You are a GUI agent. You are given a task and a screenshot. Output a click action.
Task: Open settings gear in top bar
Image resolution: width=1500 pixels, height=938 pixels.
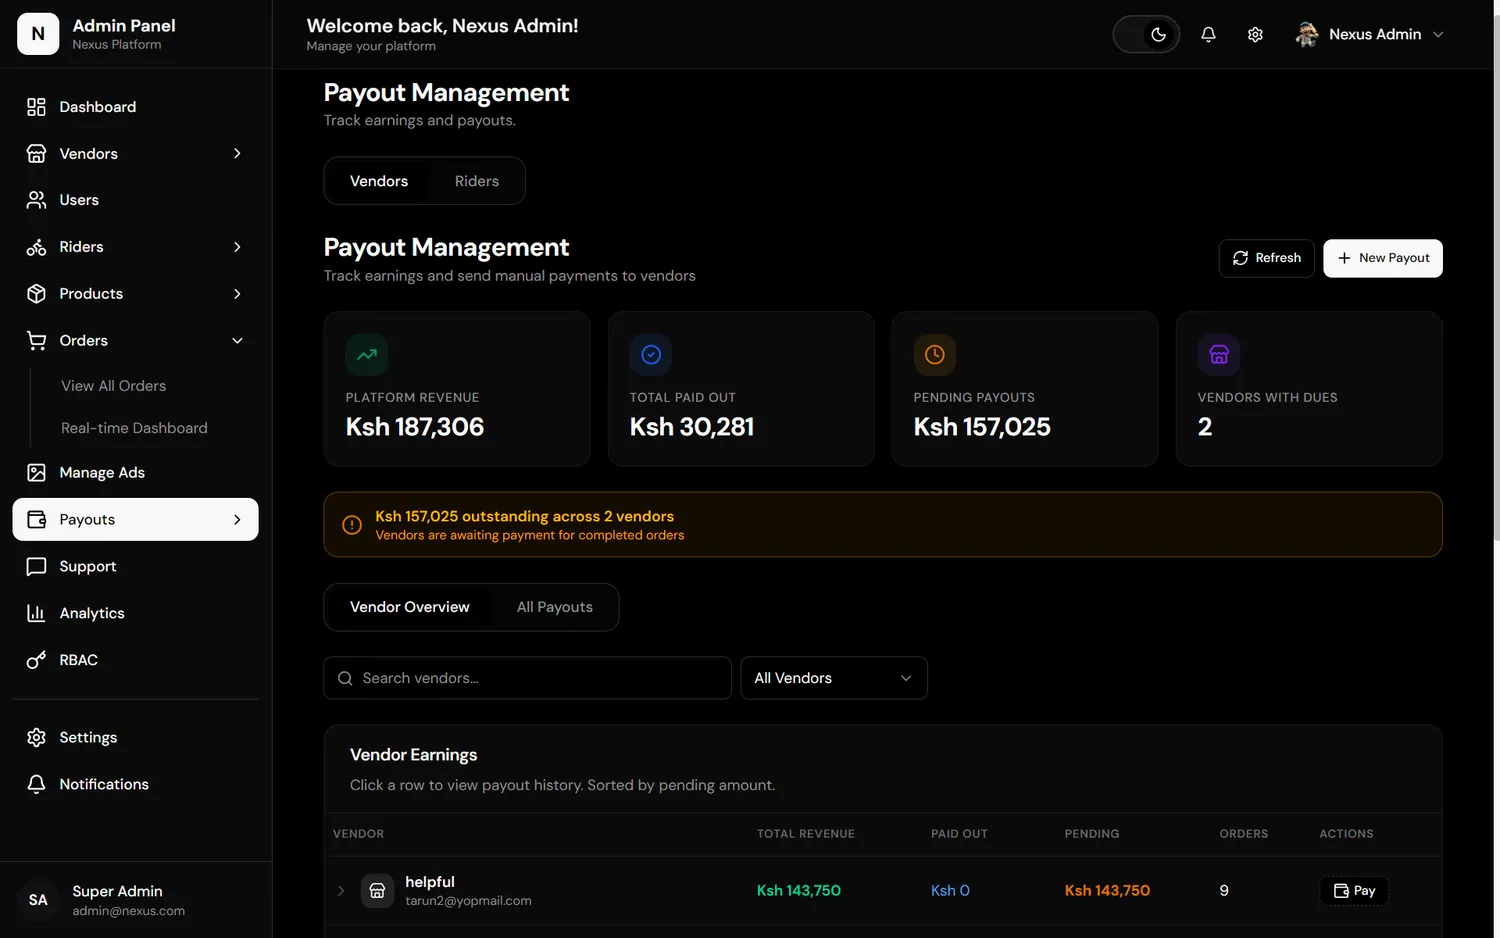(1255, 34)
